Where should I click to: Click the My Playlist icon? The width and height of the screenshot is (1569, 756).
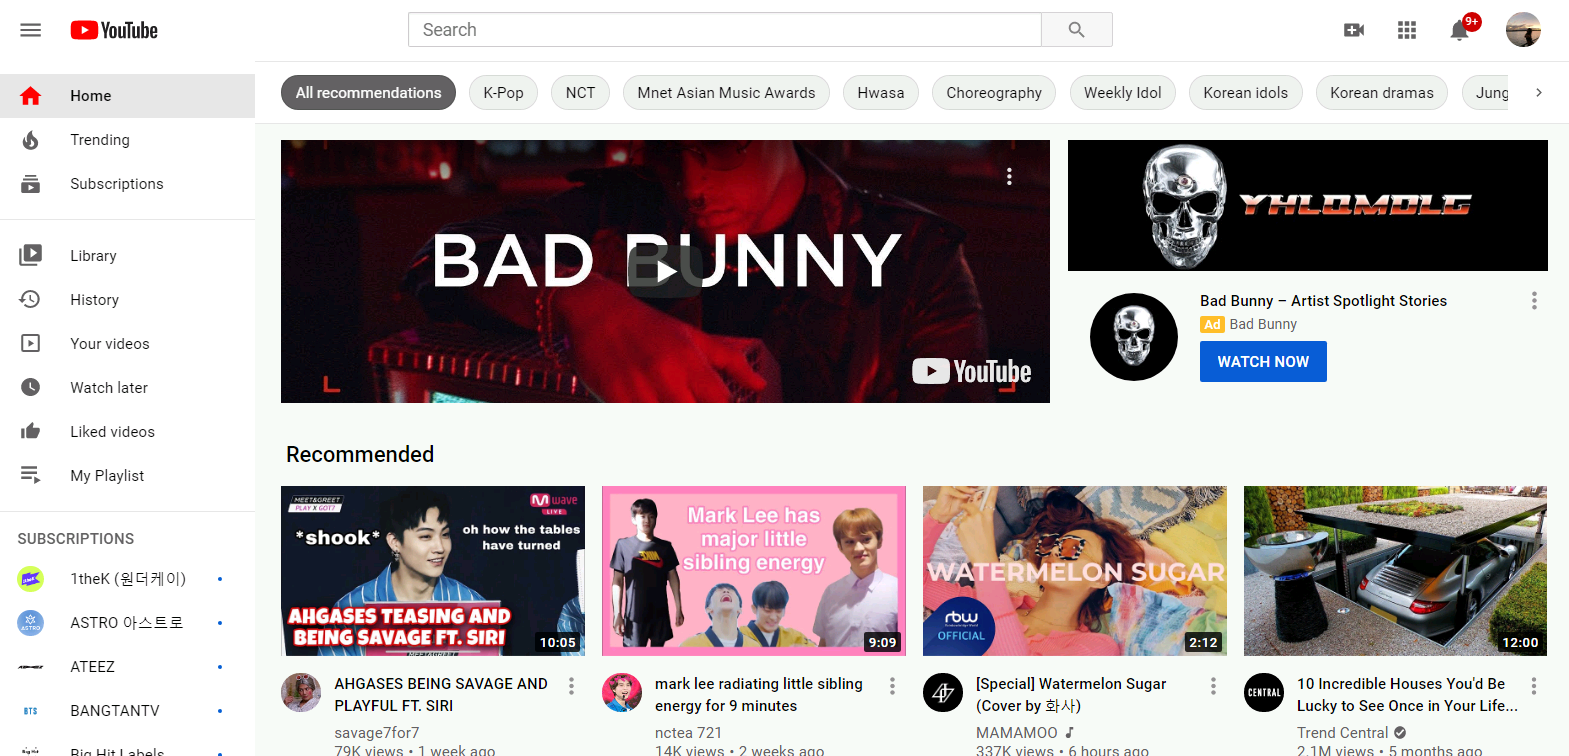click(31, 476)
